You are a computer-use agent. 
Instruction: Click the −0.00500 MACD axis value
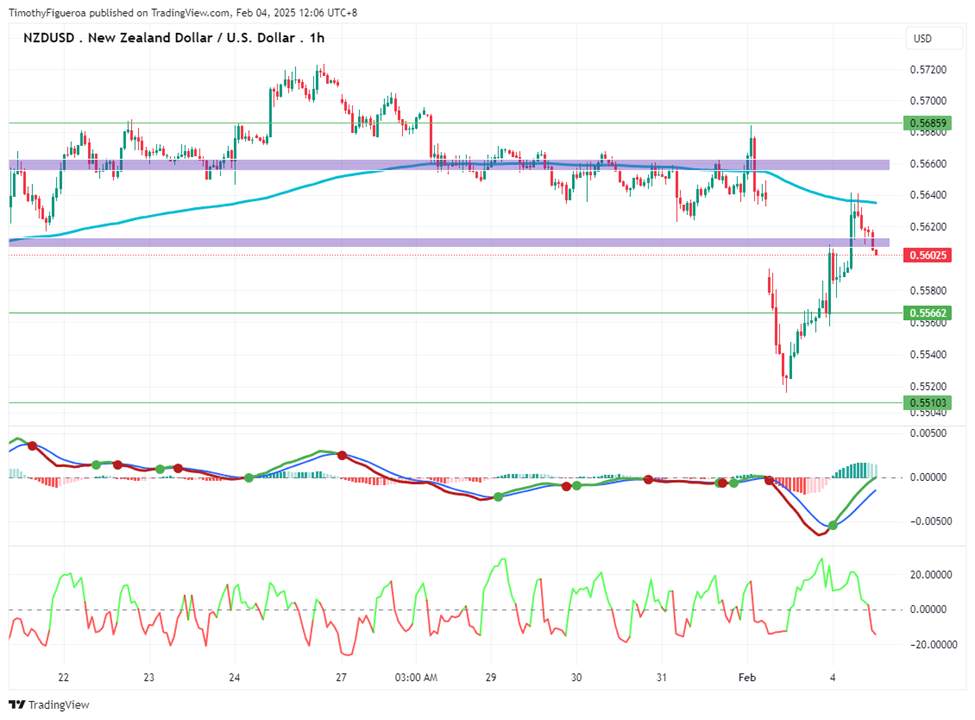tap(930, 522)
